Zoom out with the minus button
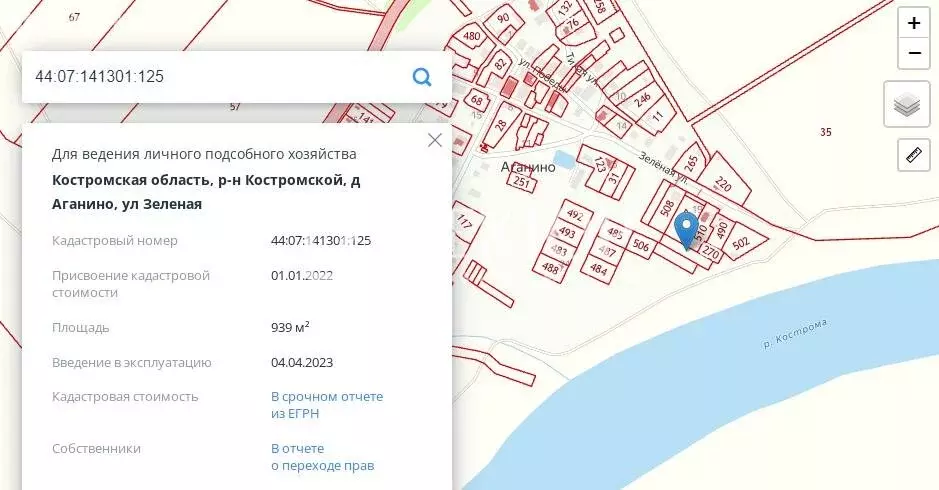939x490 pixels. click(913, 52)
